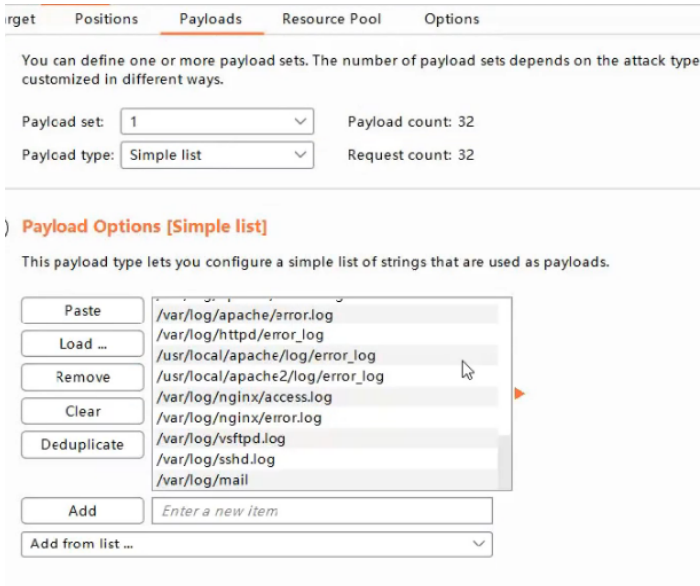700x586 pixels.
Task: Click the Deduplicate button
Action: [82, 445]
